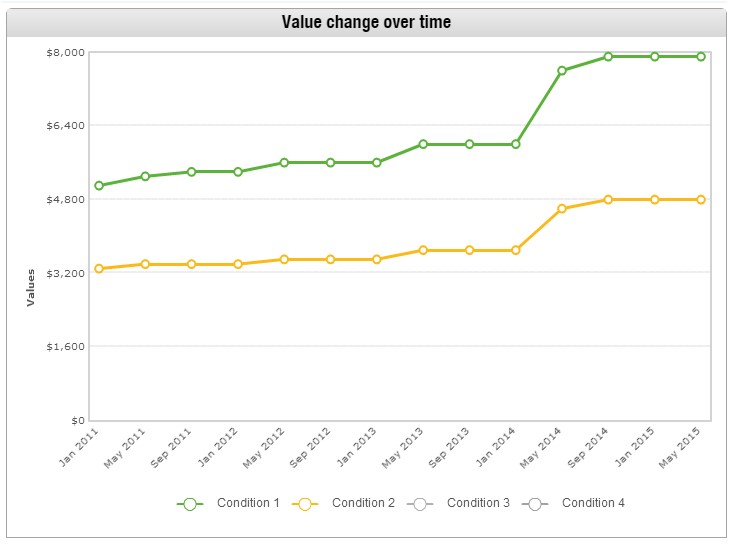737x546 pixels.
Task: Show the series via the Condition 4 legend label
Action: coord(593,503)
